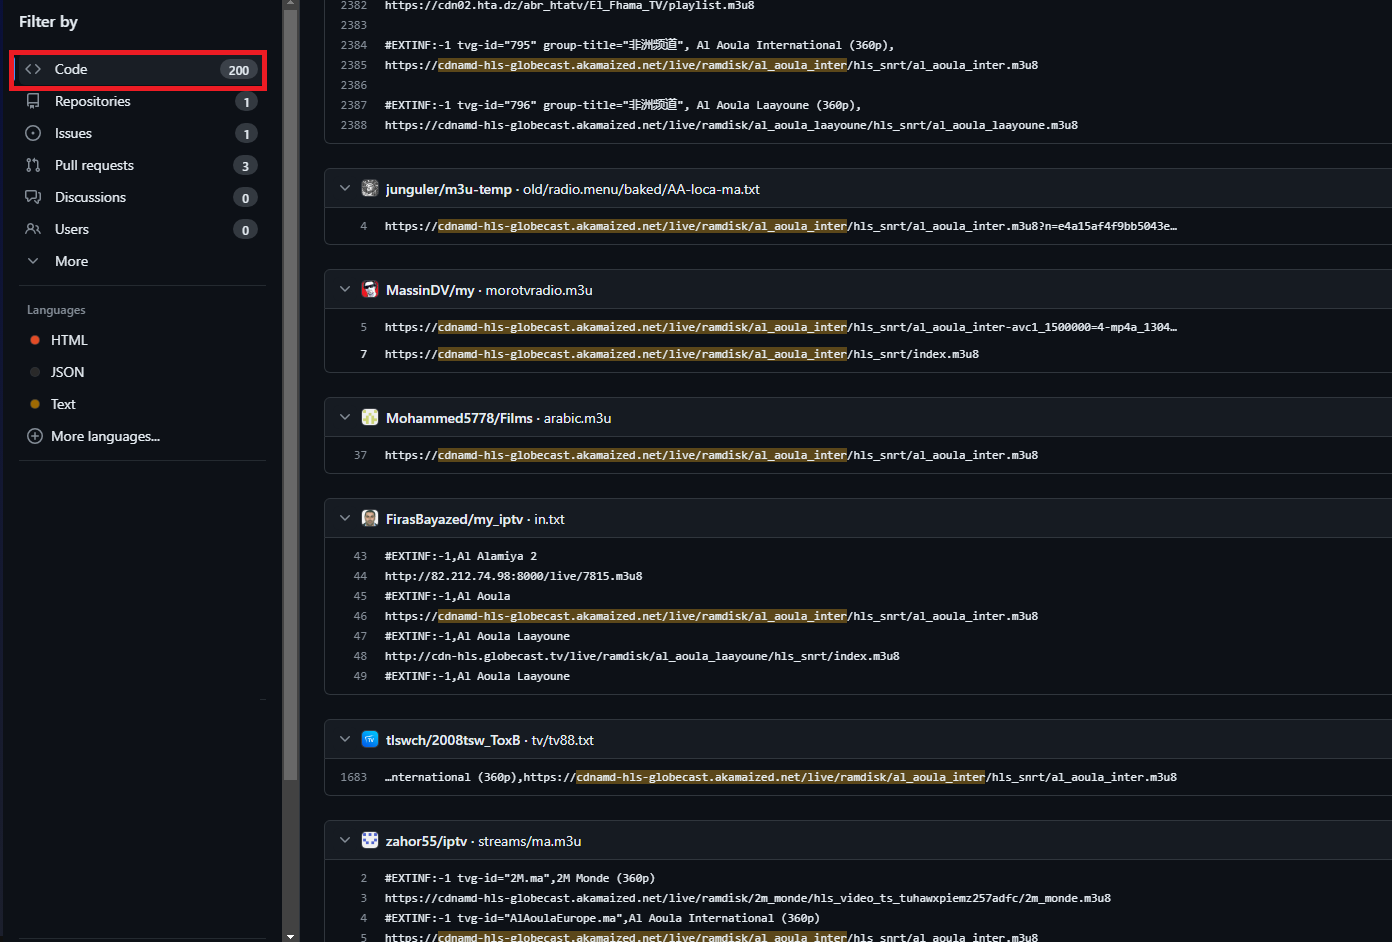Open the Mohammed5778/Films repository link
Screen dimensions: 1392x942
point(459,418)
